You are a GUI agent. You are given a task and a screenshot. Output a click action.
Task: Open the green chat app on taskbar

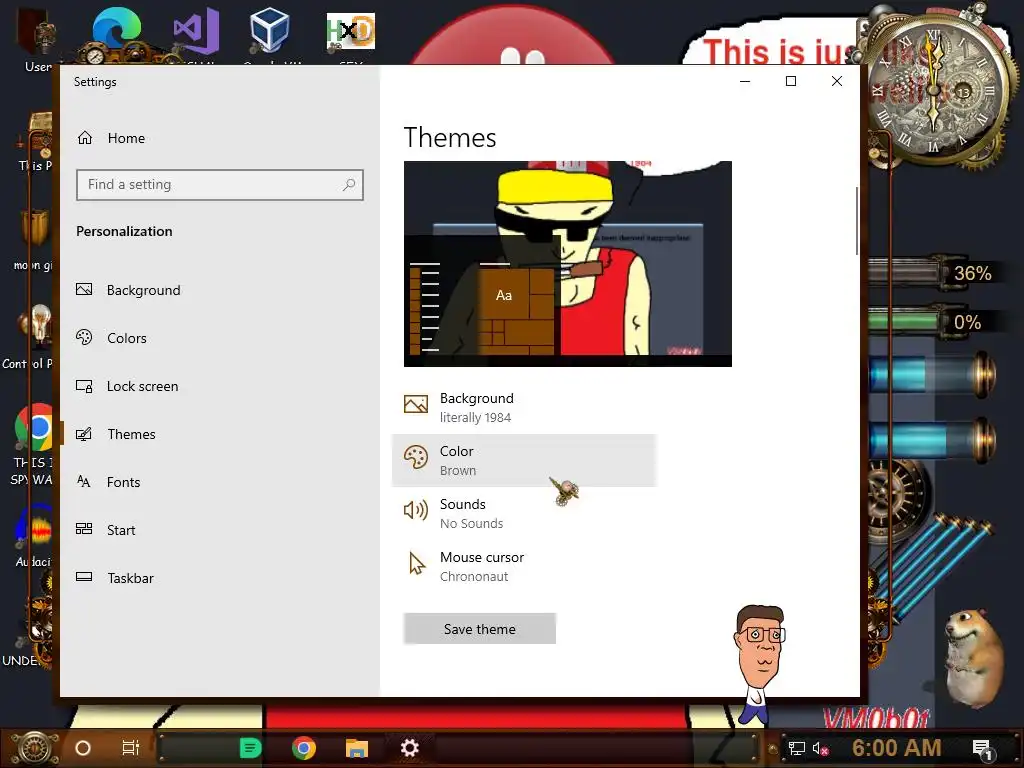click(250, 748)
